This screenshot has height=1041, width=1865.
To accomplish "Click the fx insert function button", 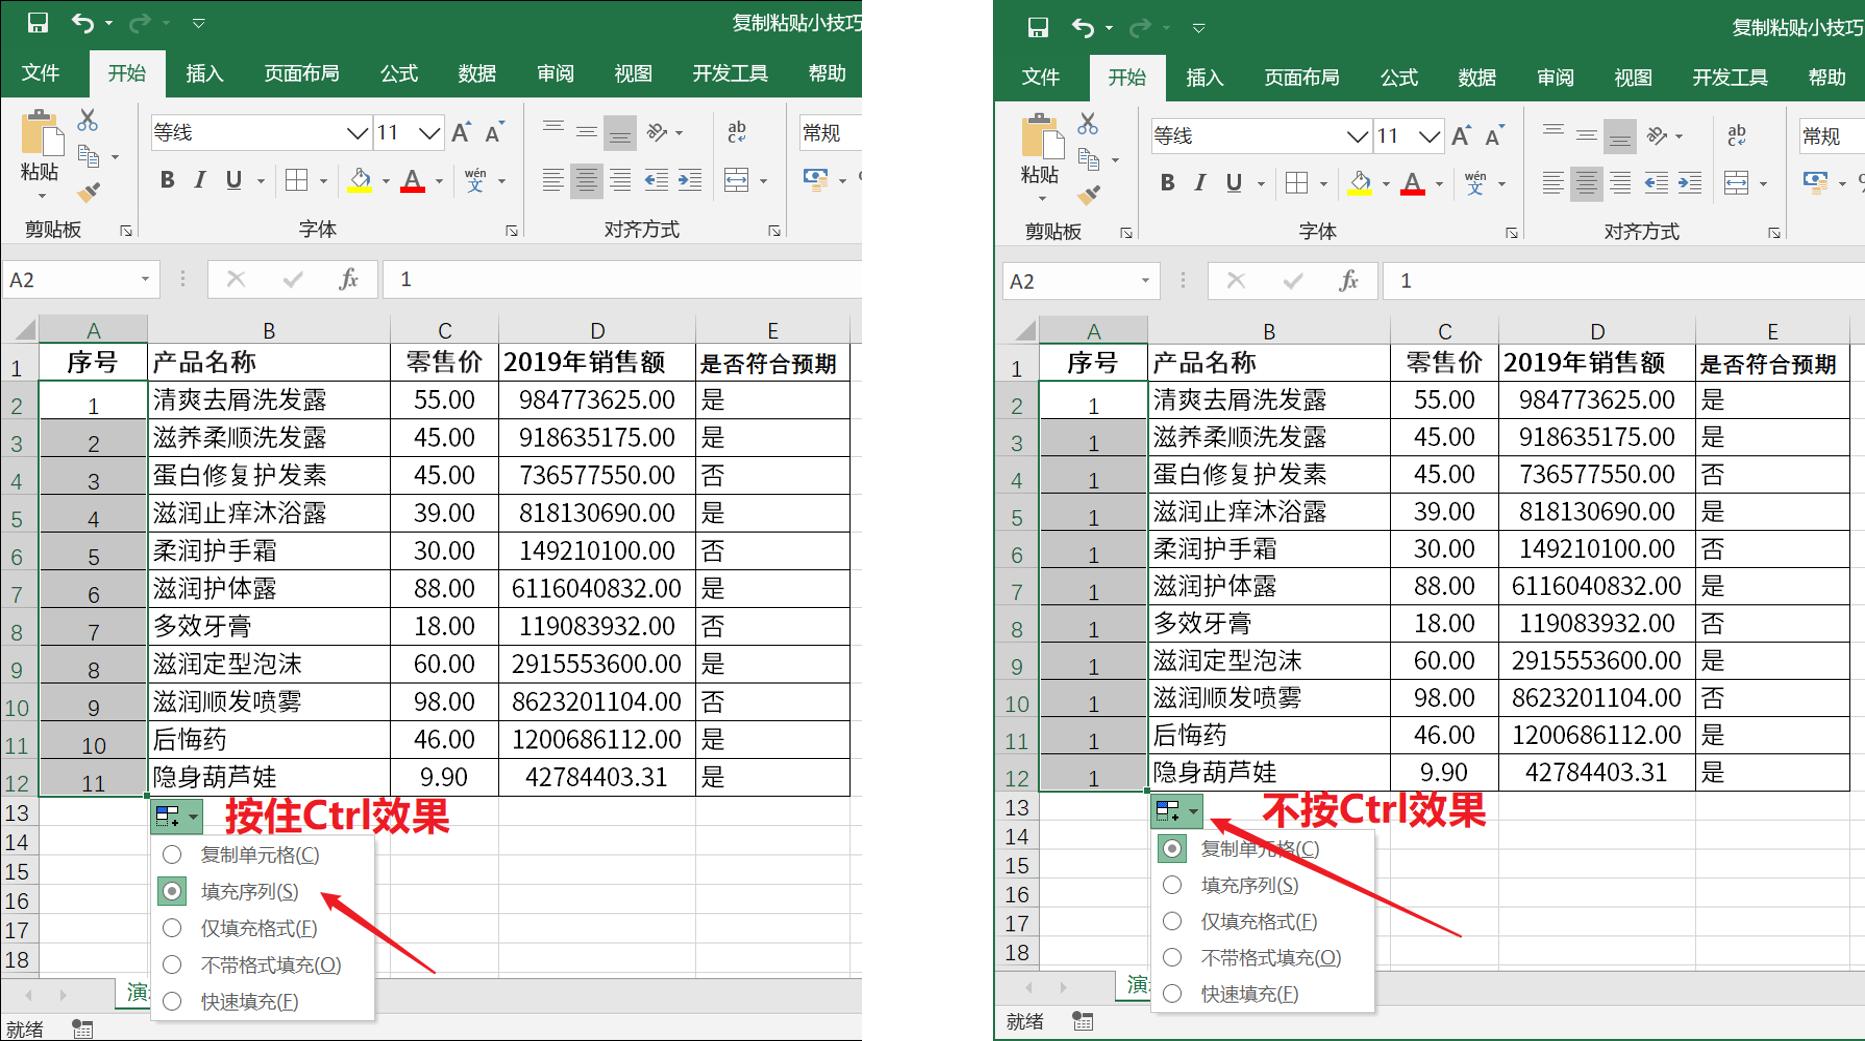I will [x=349, y=280].
